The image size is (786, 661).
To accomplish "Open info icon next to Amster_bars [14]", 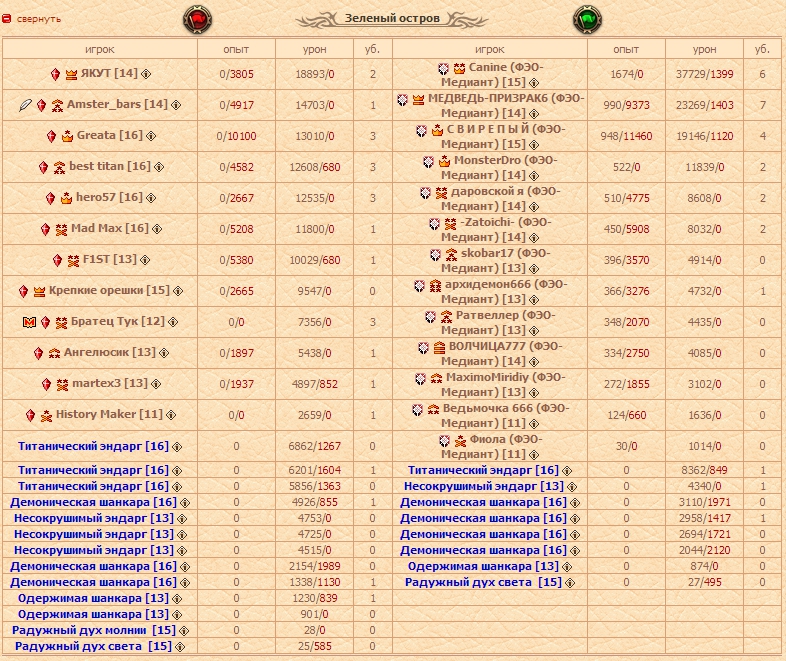I will click(176, 105).
